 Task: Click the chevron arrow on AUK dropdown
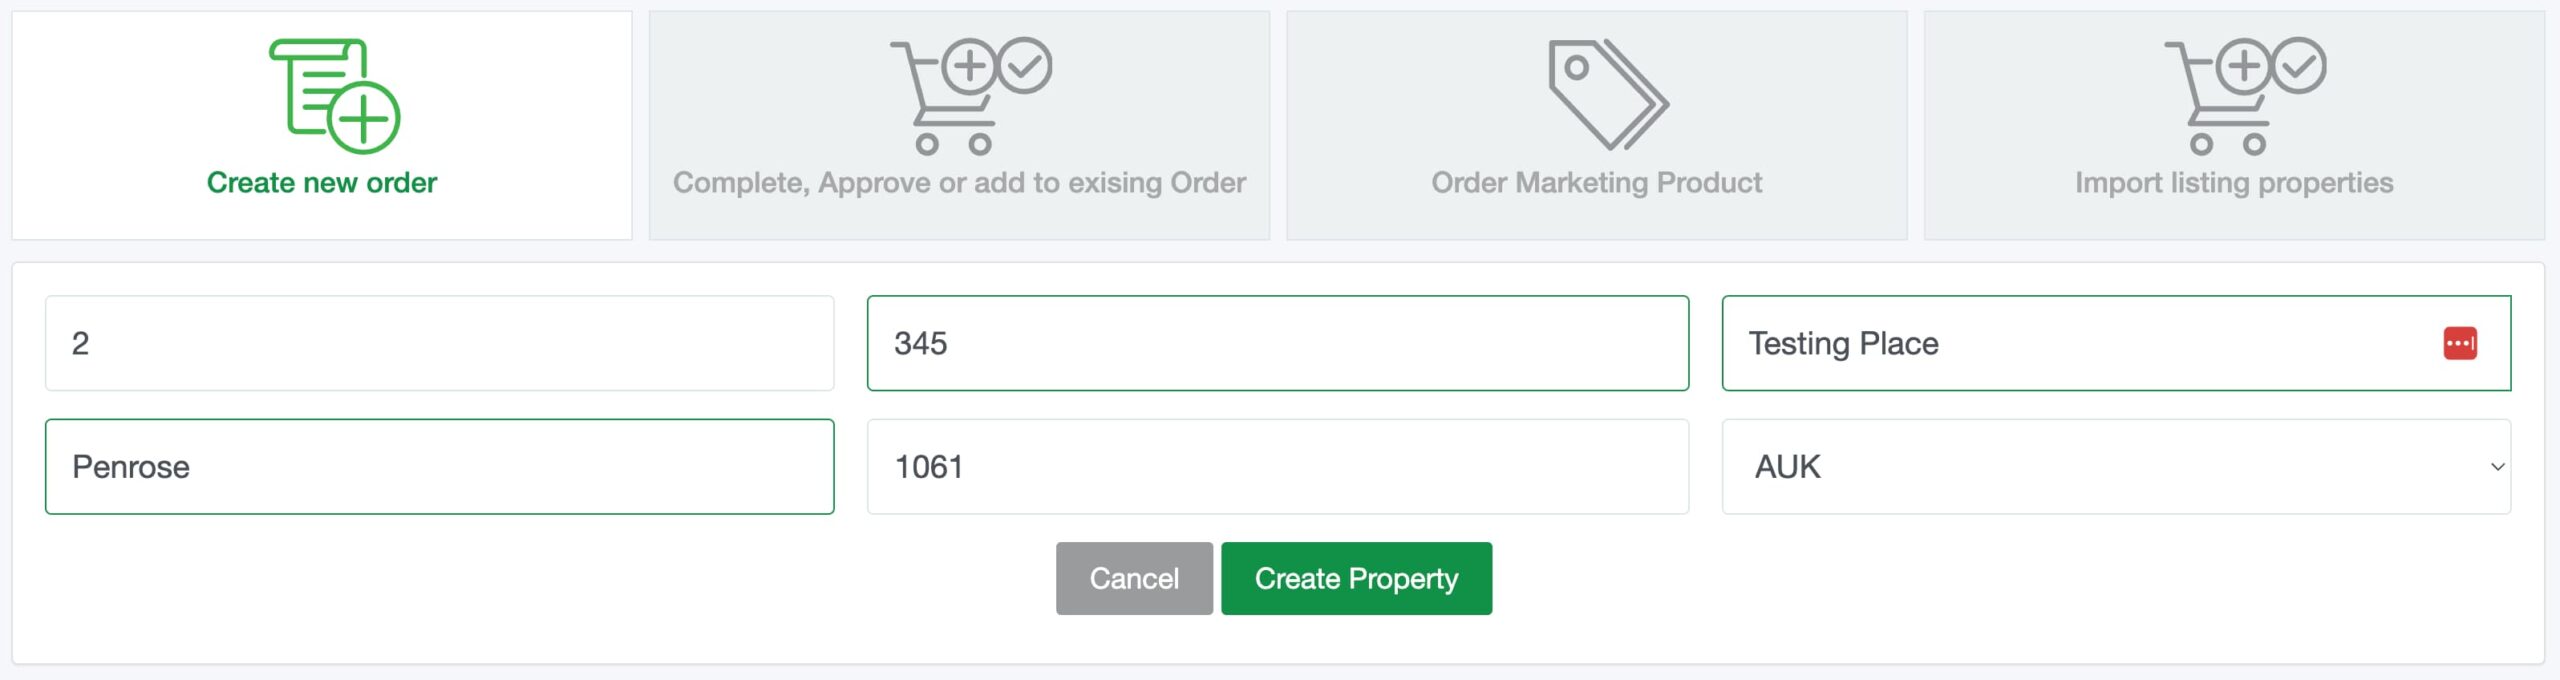coord(2497,467)
